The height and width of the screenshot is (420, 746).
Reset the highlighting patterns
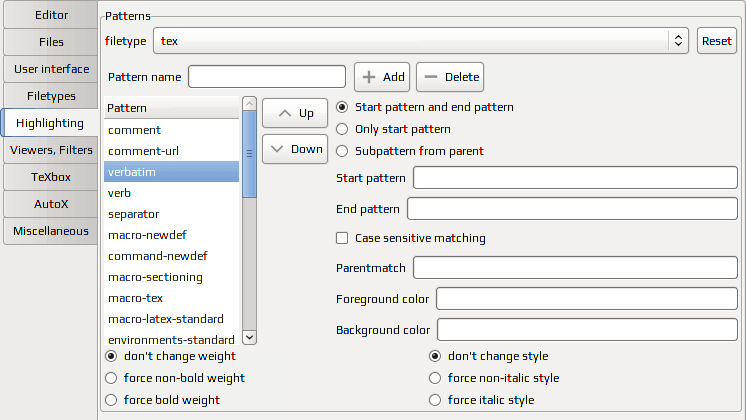point(717,41)
